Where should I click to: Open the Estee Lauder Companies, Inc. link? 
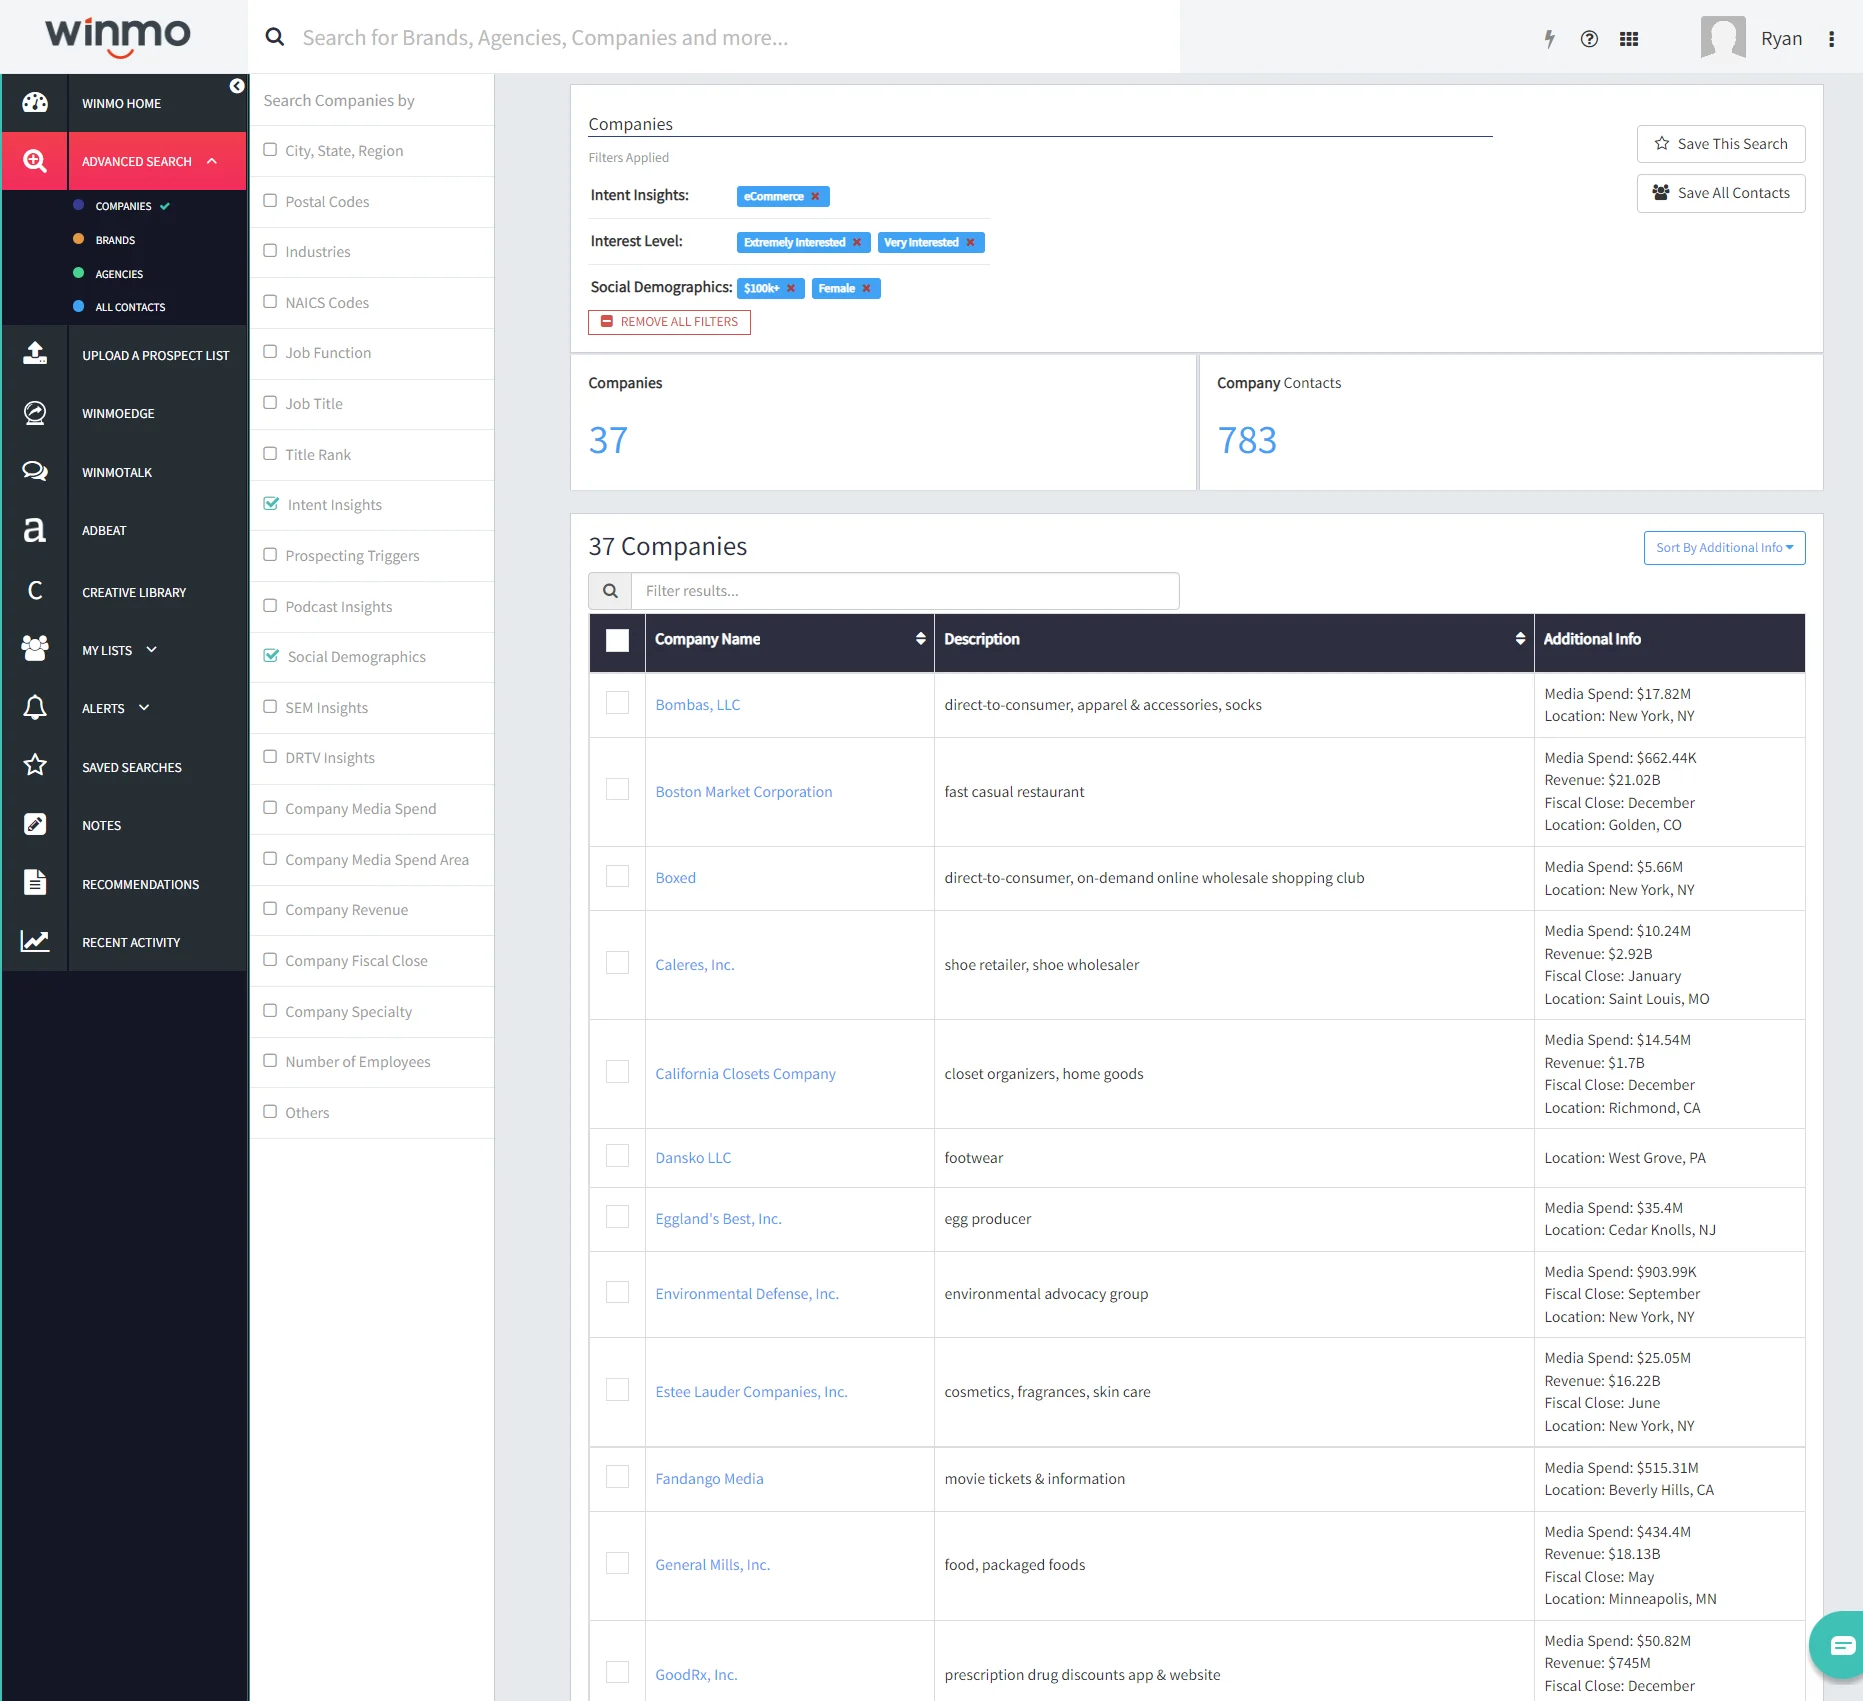click(x=751, y=1392)
